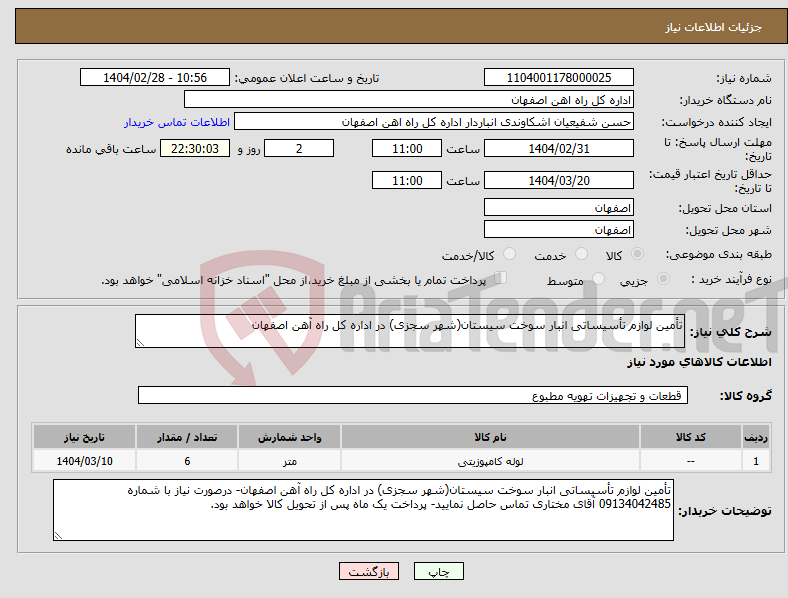The height and width of the screenshot is (598, 788).
Task: Click the متر unit cell
Action: click(x=289, y=461)
